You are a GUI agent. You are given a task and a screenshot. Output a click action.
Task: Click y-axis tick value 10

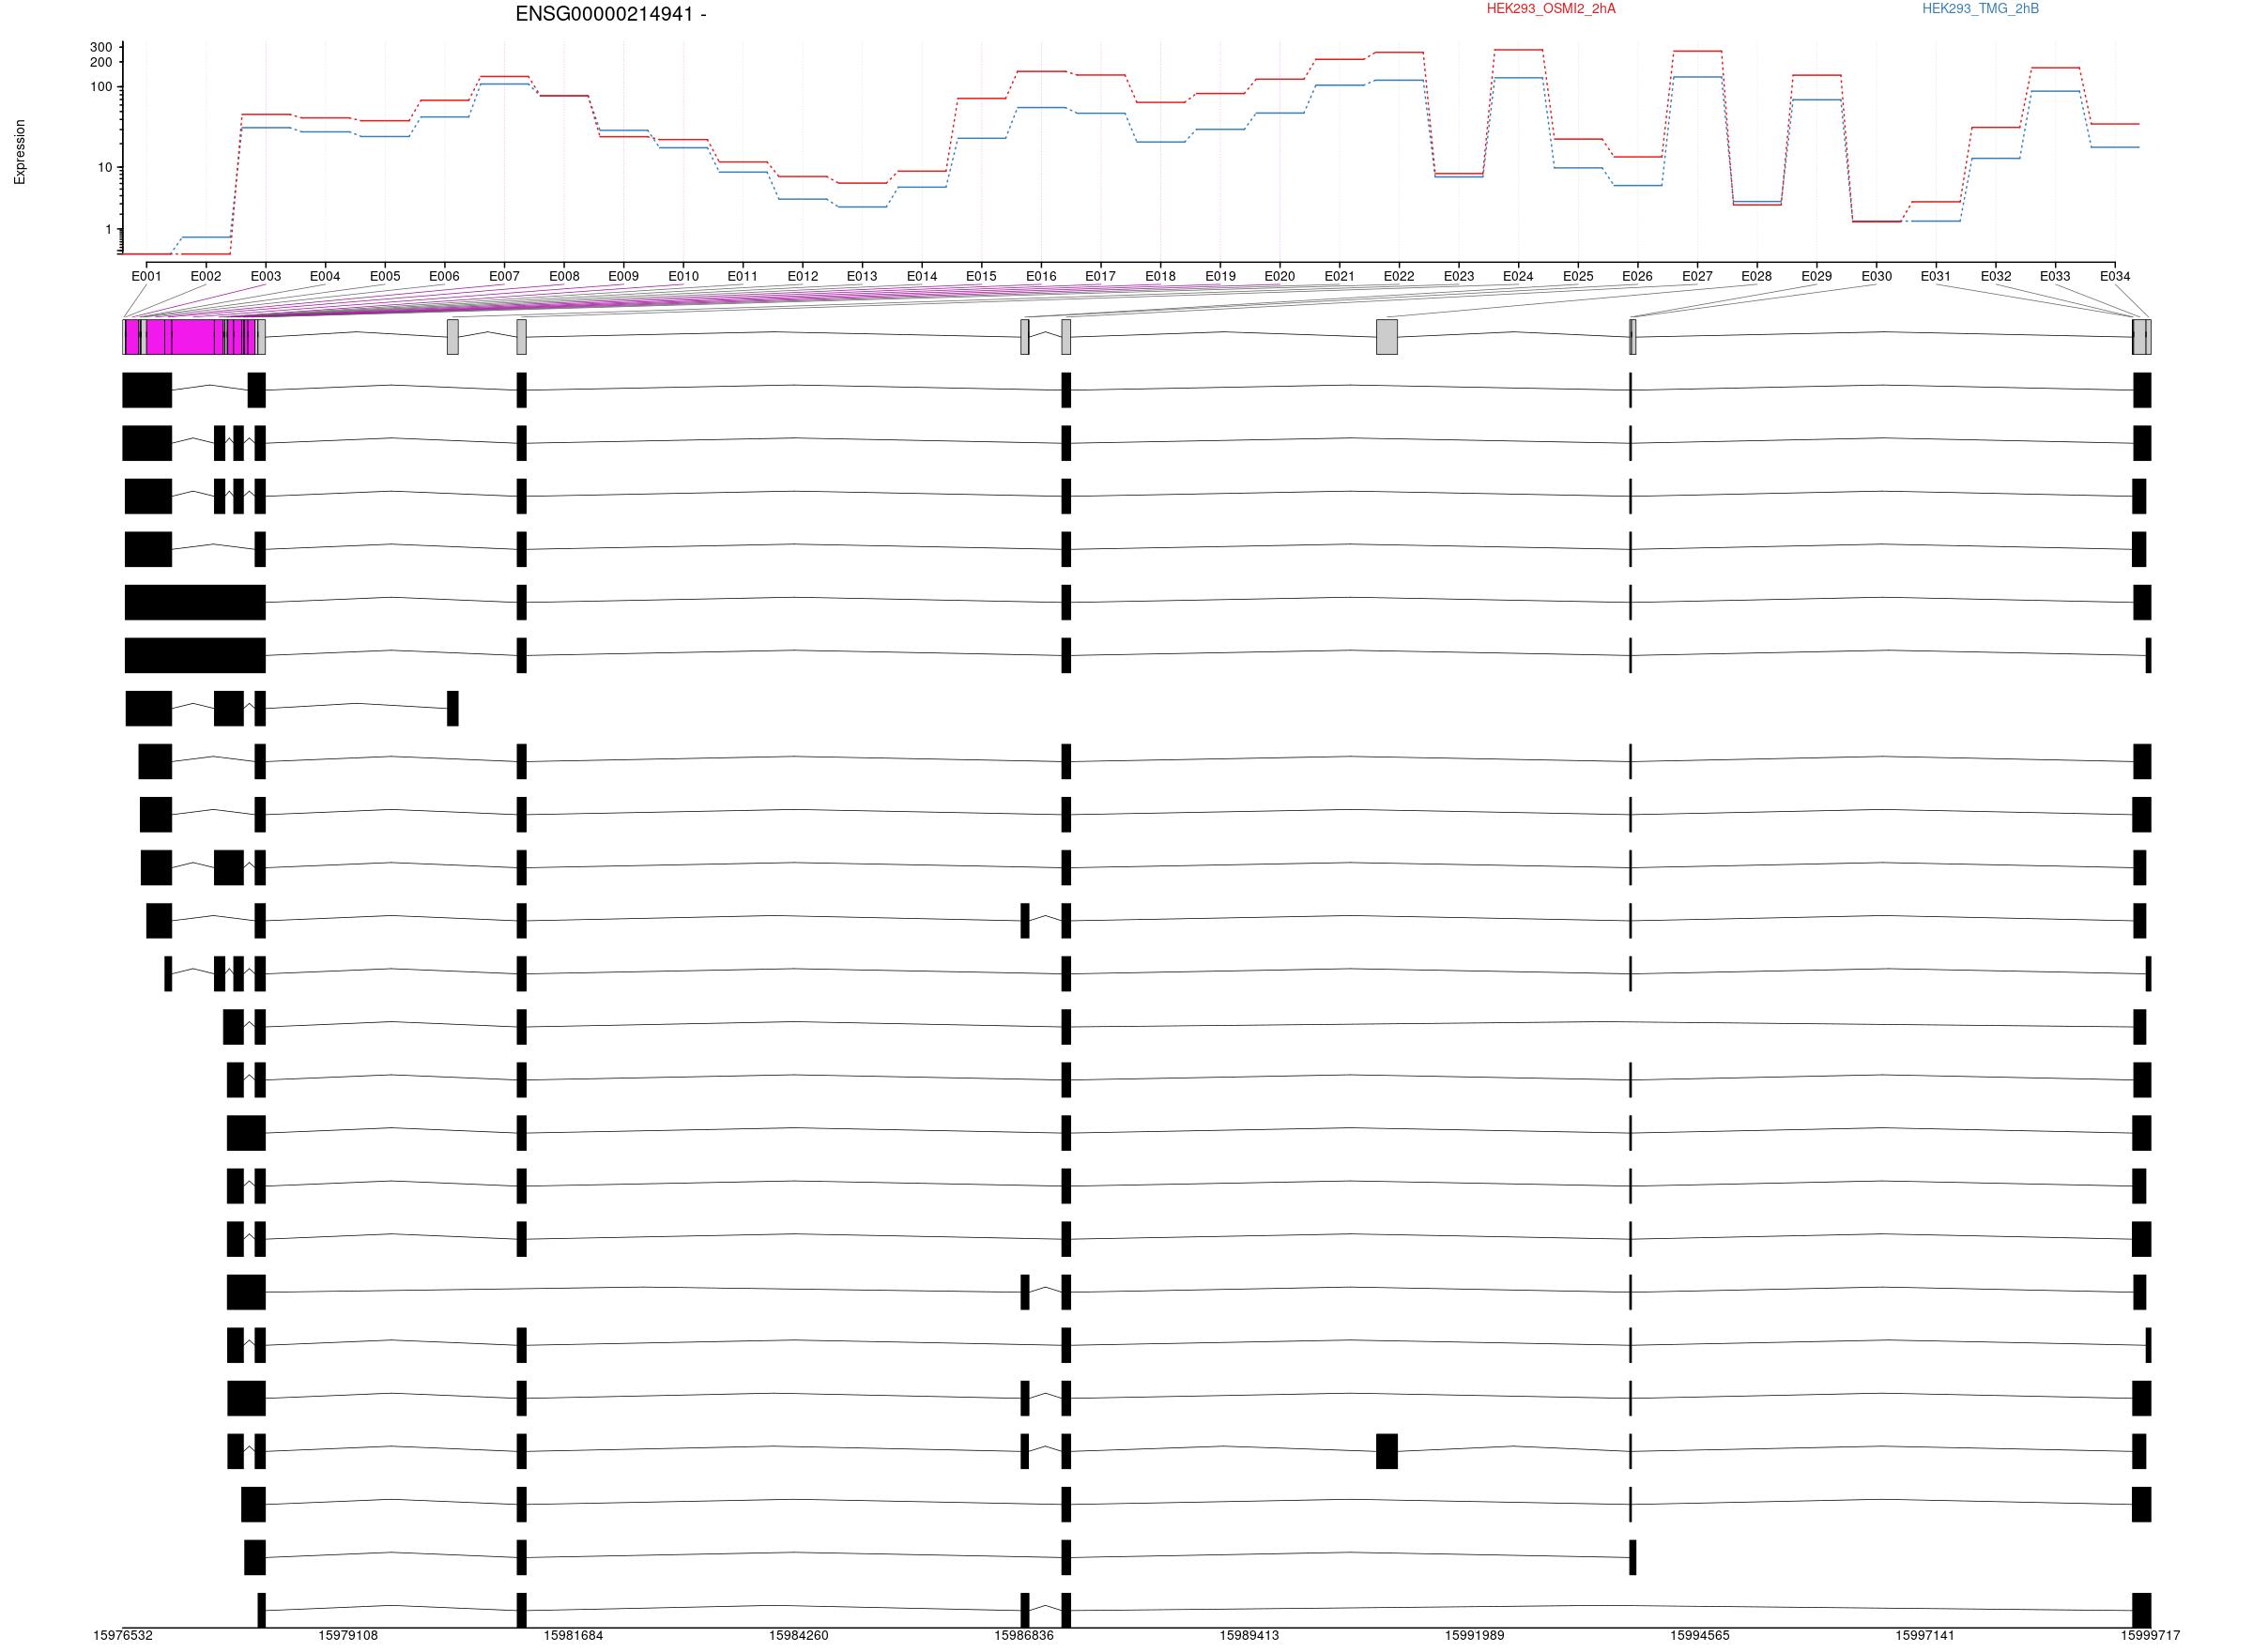coord(105,168)
